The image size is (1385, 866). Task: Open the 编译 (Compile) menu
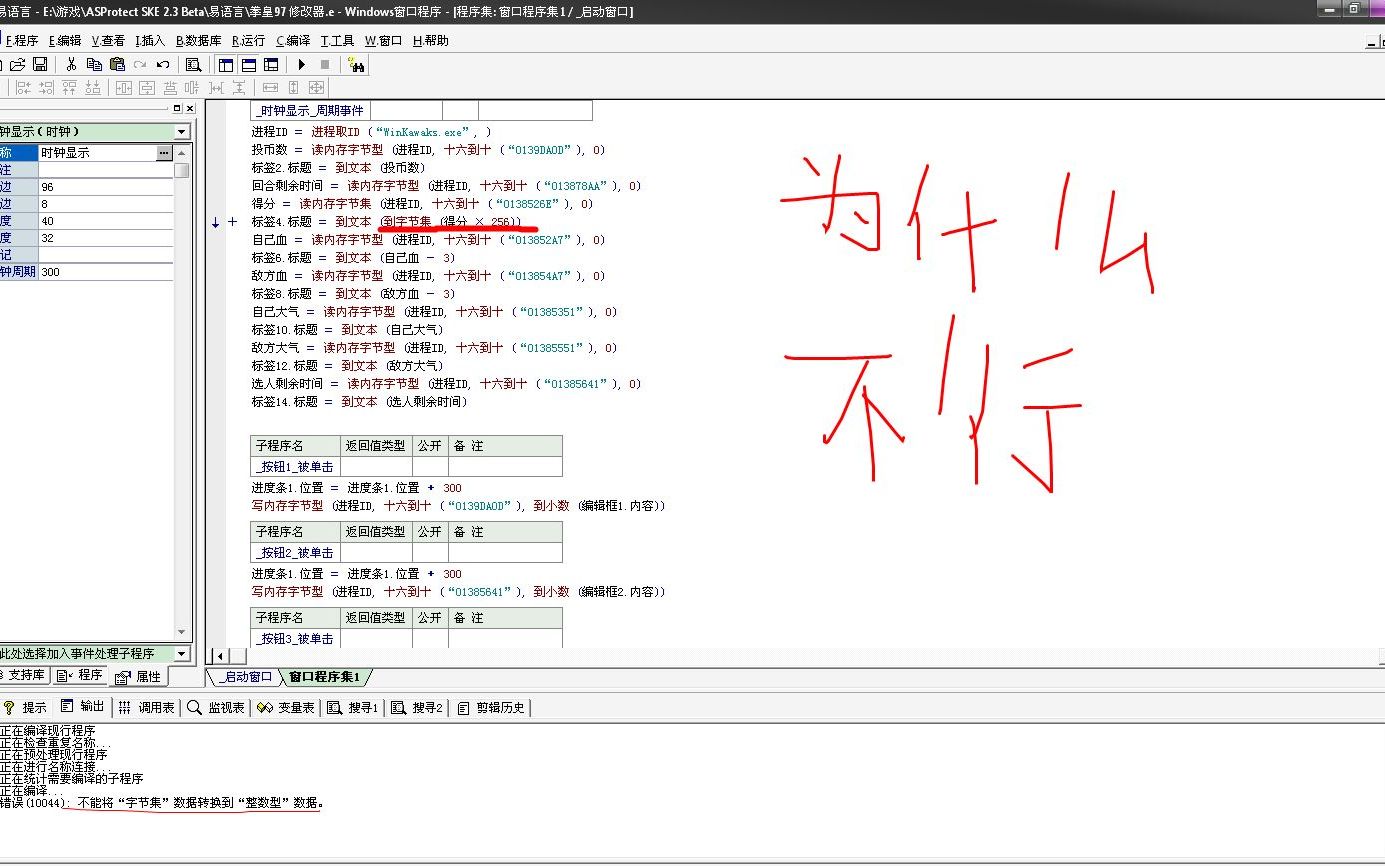pyautogui.click(x=293, y=41)
